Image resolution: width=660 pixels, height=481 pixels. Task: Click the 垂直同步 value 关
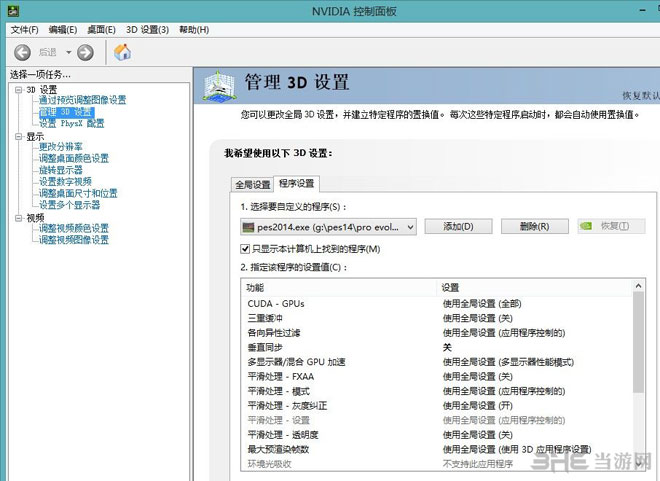pyautogui.click(x=447, y=348)
